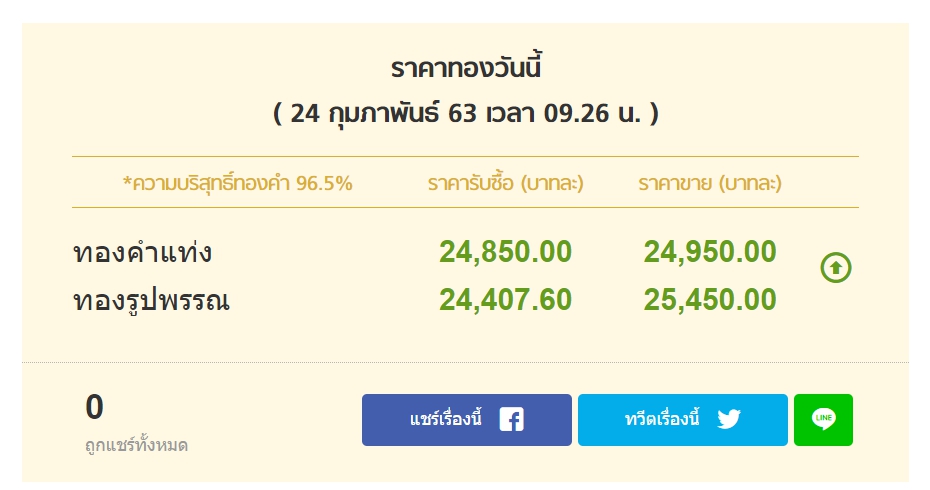Click the ราคาทองวันนี้ heading
930x490 pixels.
(465, 70)
